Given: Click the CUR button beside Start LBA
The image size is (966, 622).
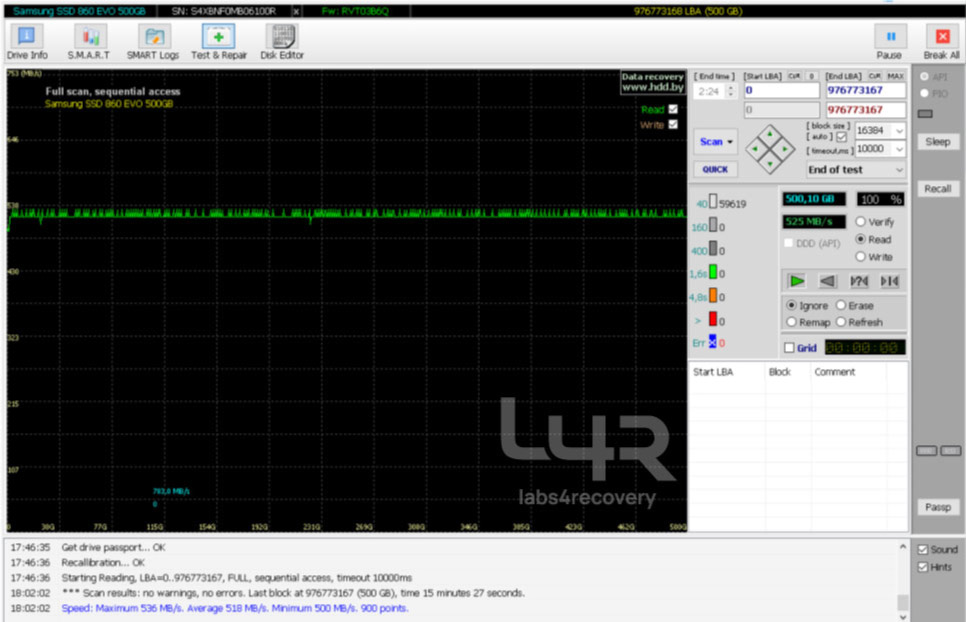Looking at the screenshot, I should 794,76.
